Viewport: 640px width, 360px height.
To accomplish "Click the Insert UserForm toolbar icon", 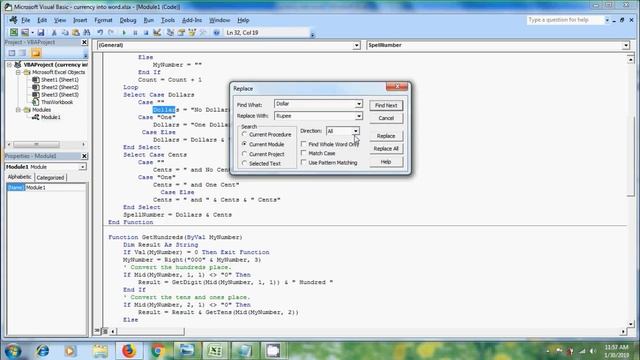I will click(25, 32).
